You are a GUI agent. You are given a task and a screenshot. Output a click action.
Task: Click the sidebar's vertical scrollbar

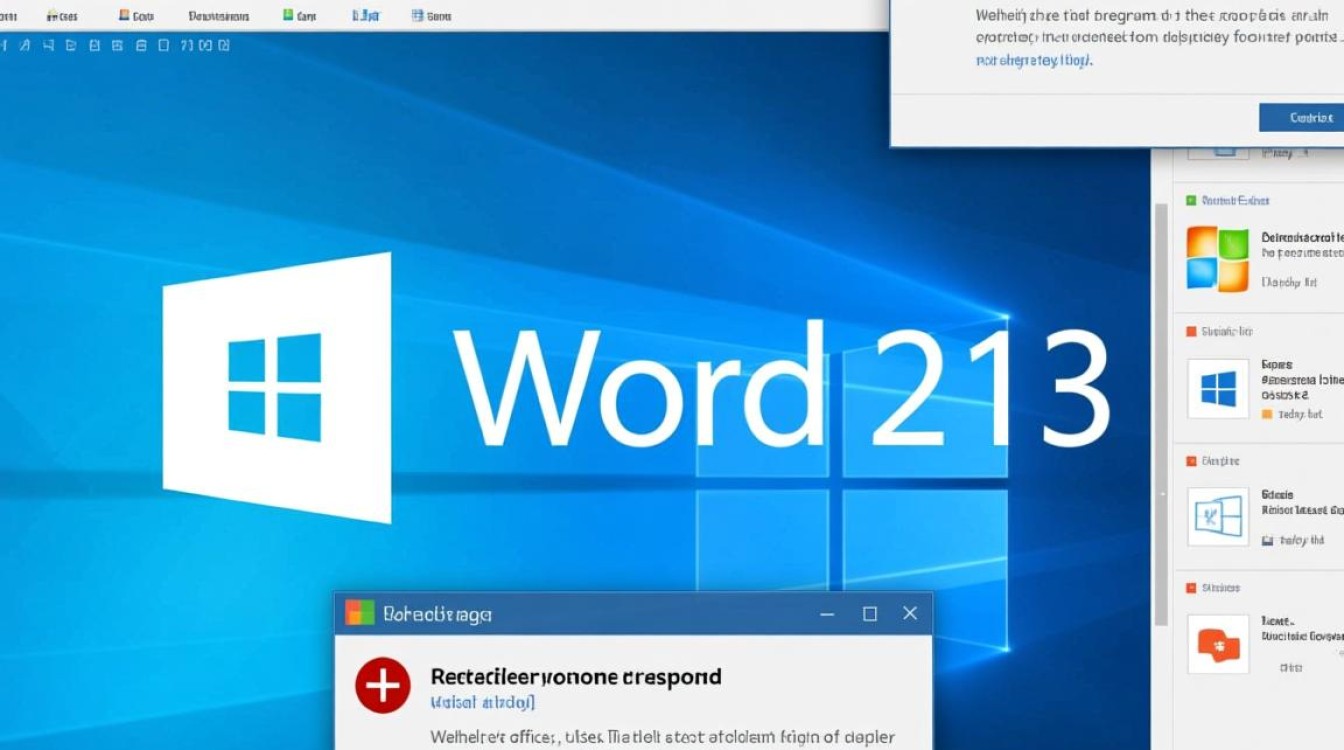click(x=1161, y=400)
